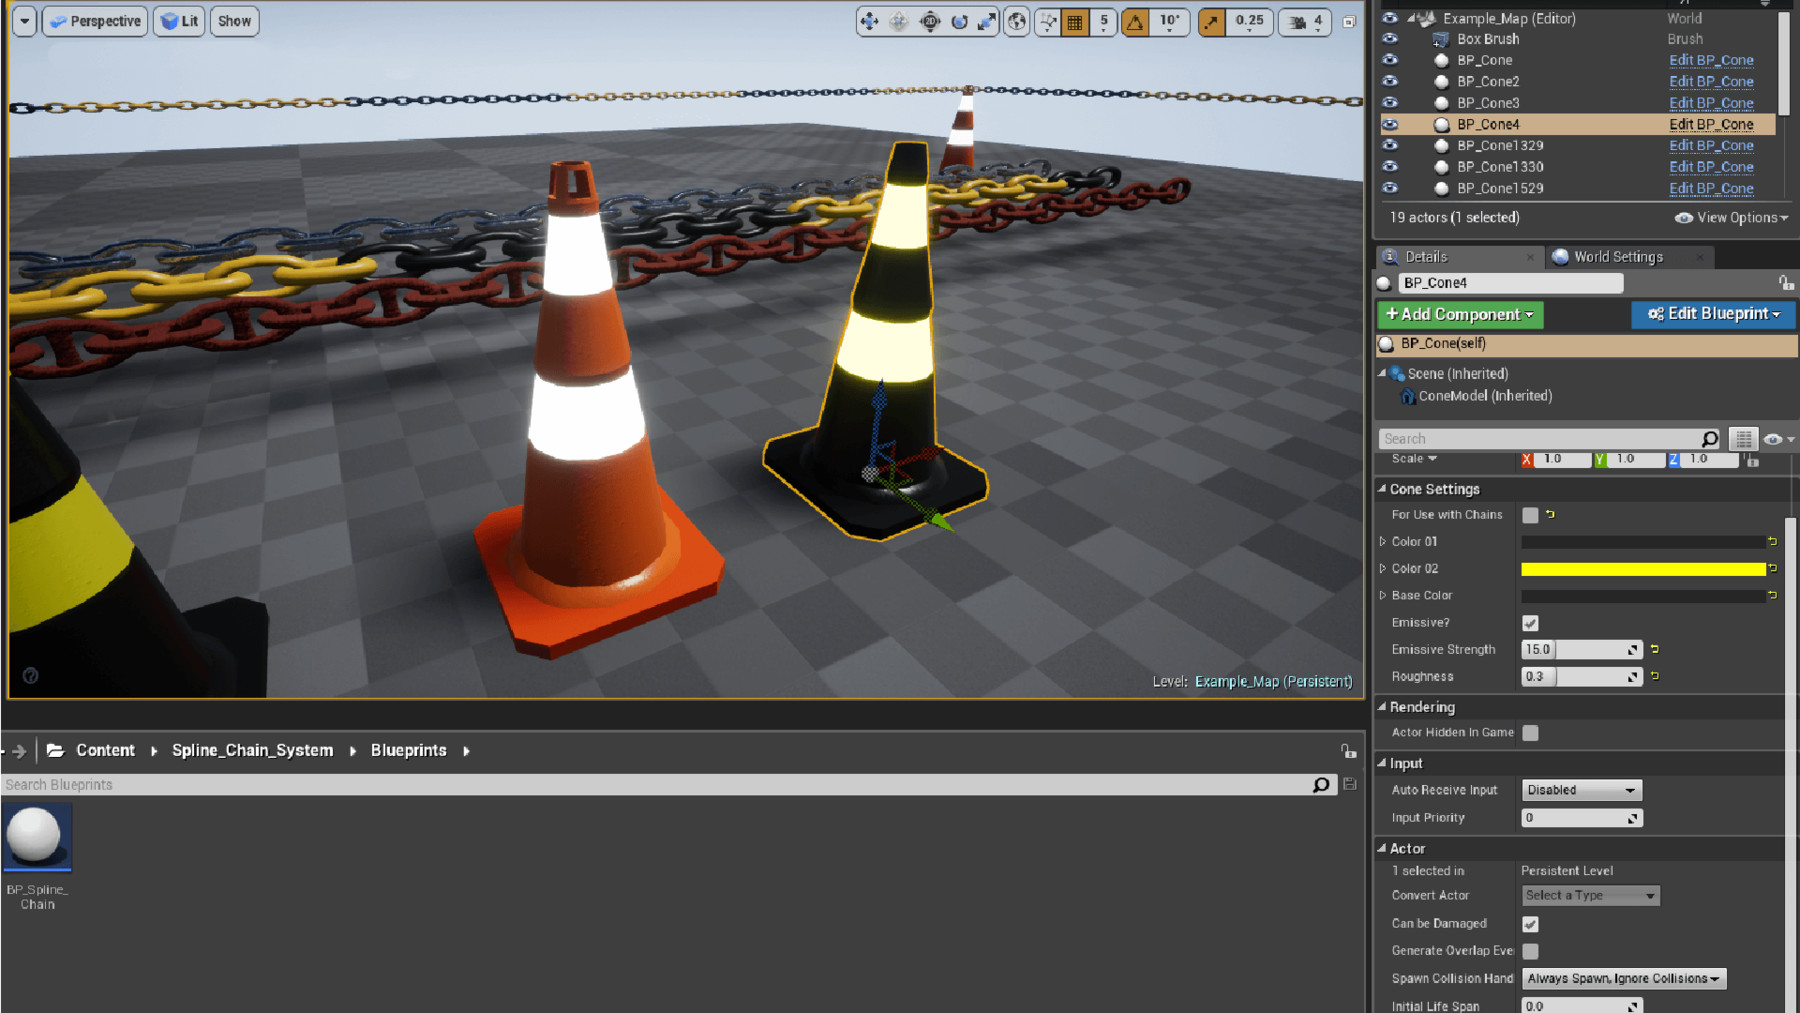This screenshot has height=1013, width=1800.
Task: Toggle surface snapping in the viewport toolbar
Action: (x=1049, y=21)
